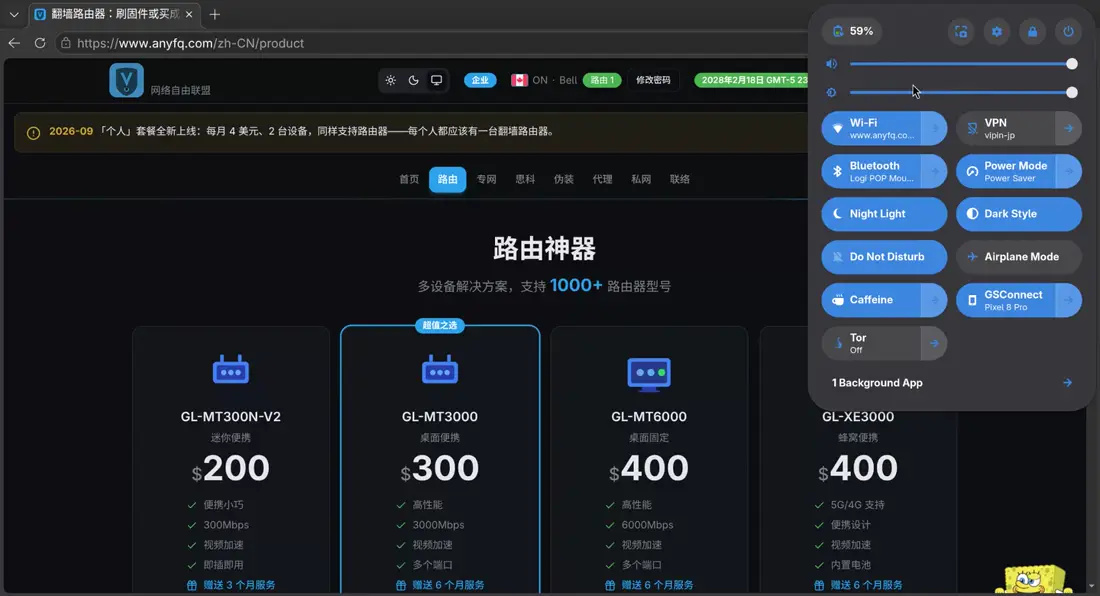Open the browser tab list dropdown
Screen dimensions: 1100x596
tap(14, 14)
